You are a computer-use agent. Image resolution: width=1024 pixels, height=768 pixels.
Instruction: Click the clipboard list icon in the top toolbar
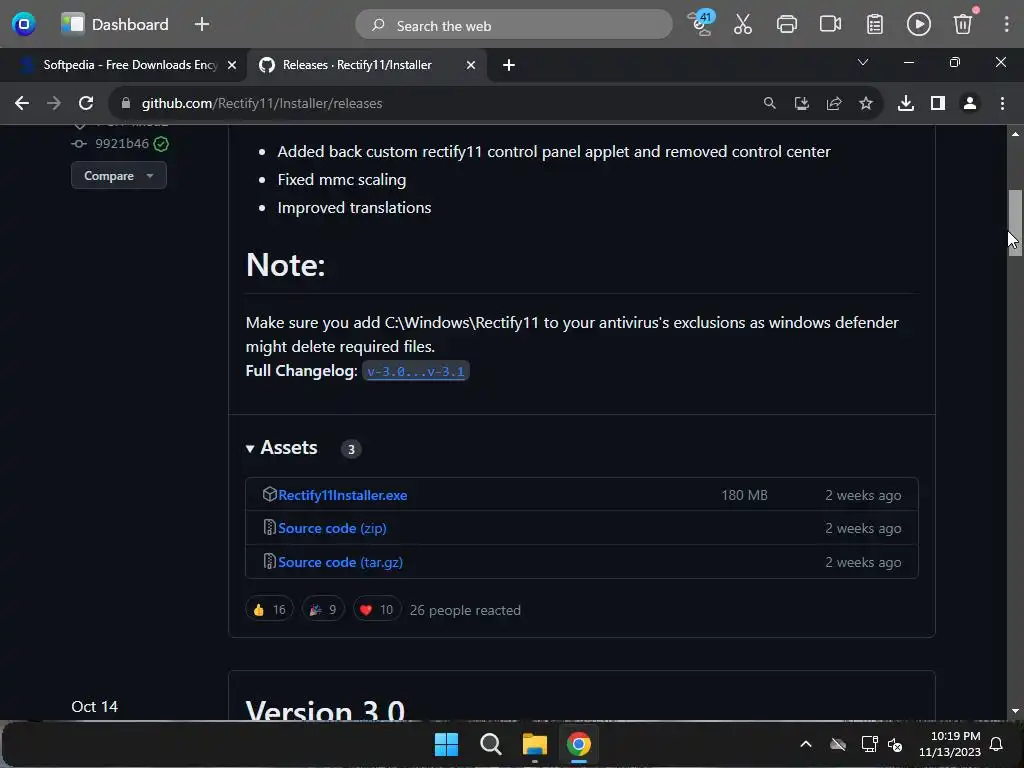click(874, 24)
